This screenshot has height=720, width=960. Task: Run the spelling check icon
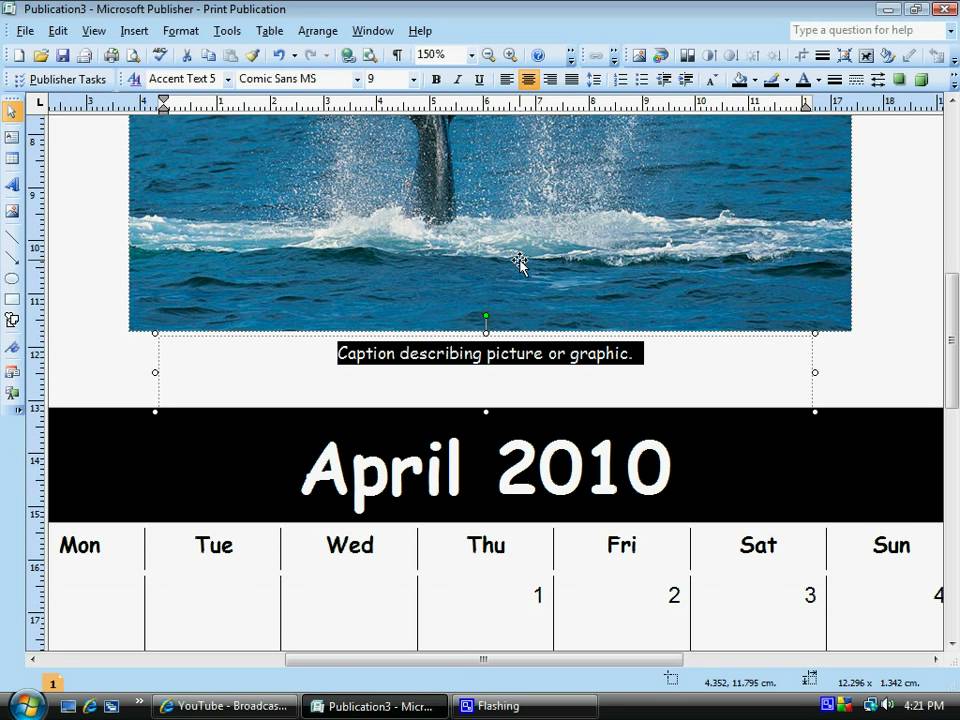[x=160, y=56]
